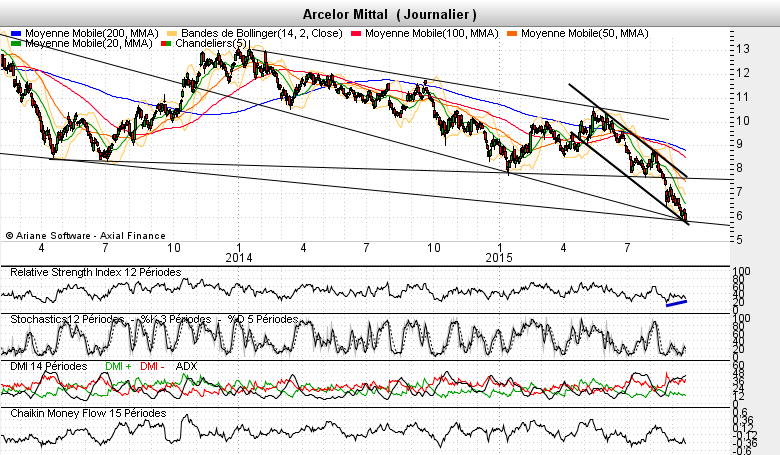Click the '13' price level on the price axis
Viewport: 780px width, 455px height.
pos(743,49)
